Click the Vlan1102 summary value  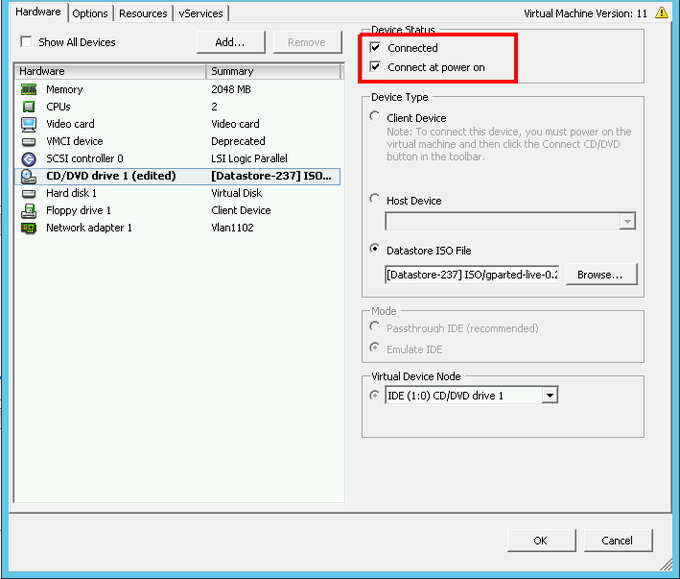coord(232,228)
